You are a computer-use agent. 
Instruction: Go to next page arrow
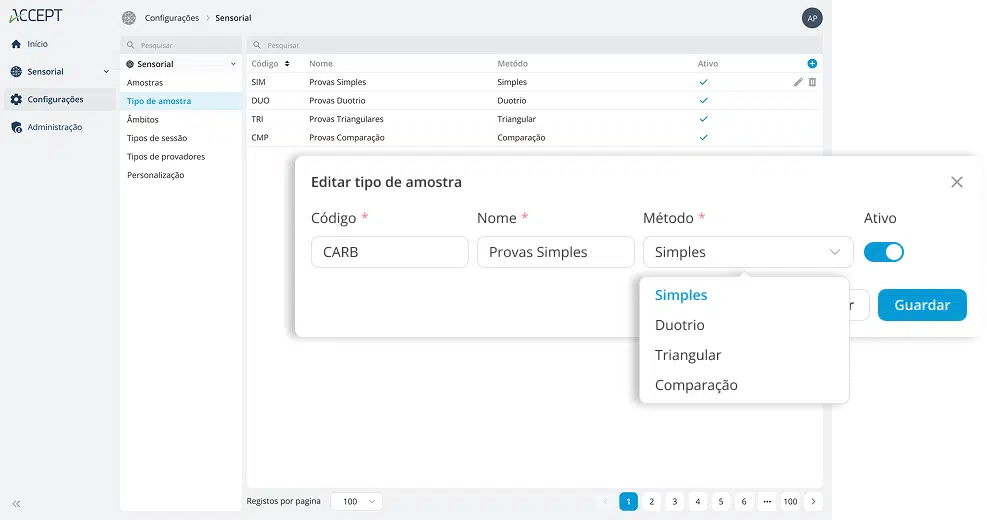pyautogui.click(x=813, y=502)
